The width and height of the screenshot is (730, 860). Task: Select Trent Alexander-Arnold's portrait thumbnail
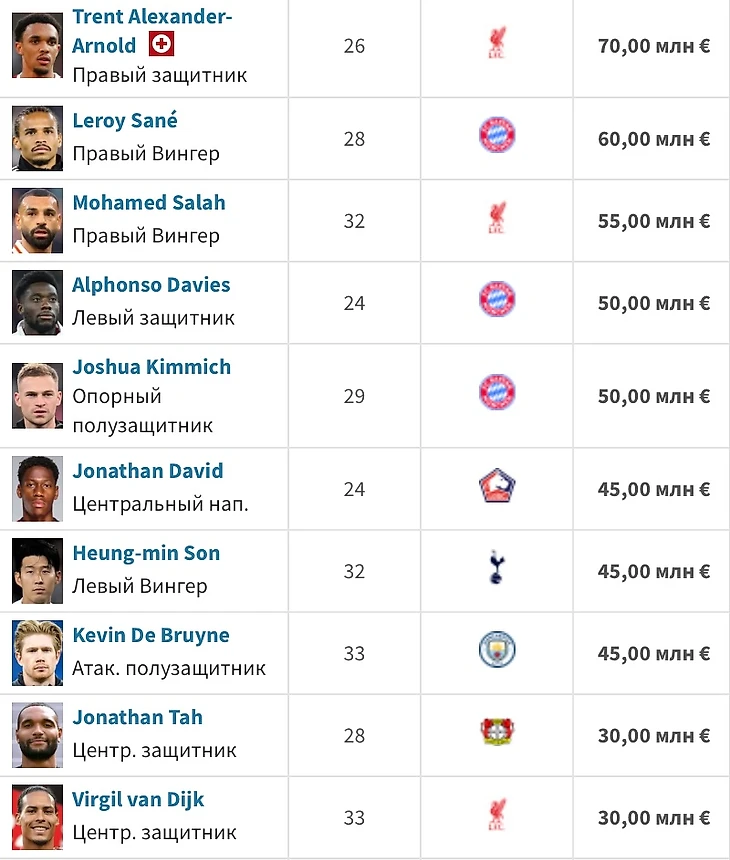(38, 46)
